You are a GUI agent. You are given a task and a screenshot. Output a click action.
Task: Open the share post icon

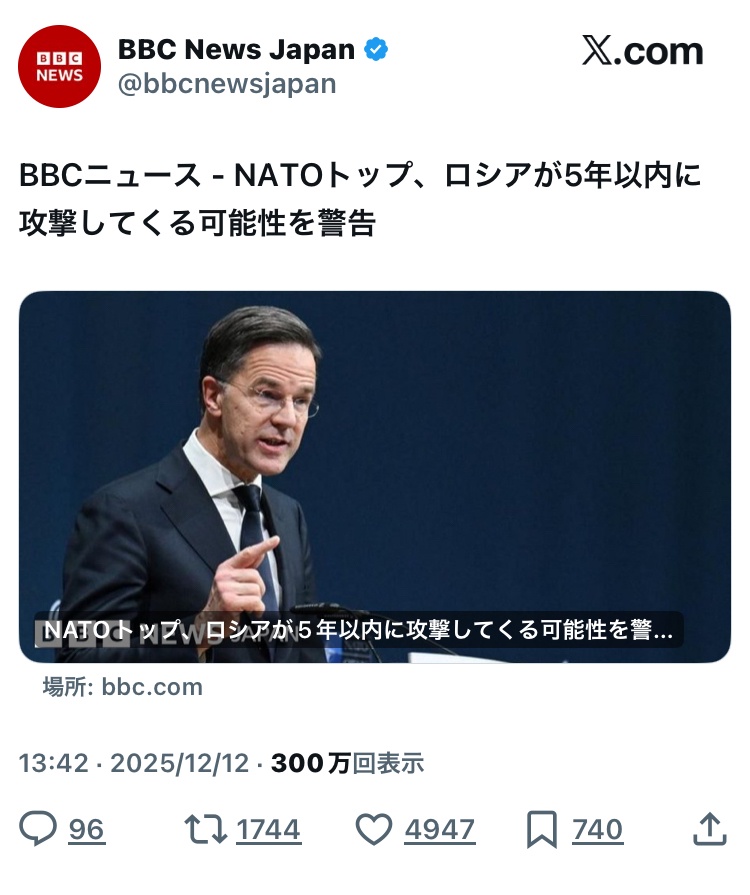tap(708, 828)
